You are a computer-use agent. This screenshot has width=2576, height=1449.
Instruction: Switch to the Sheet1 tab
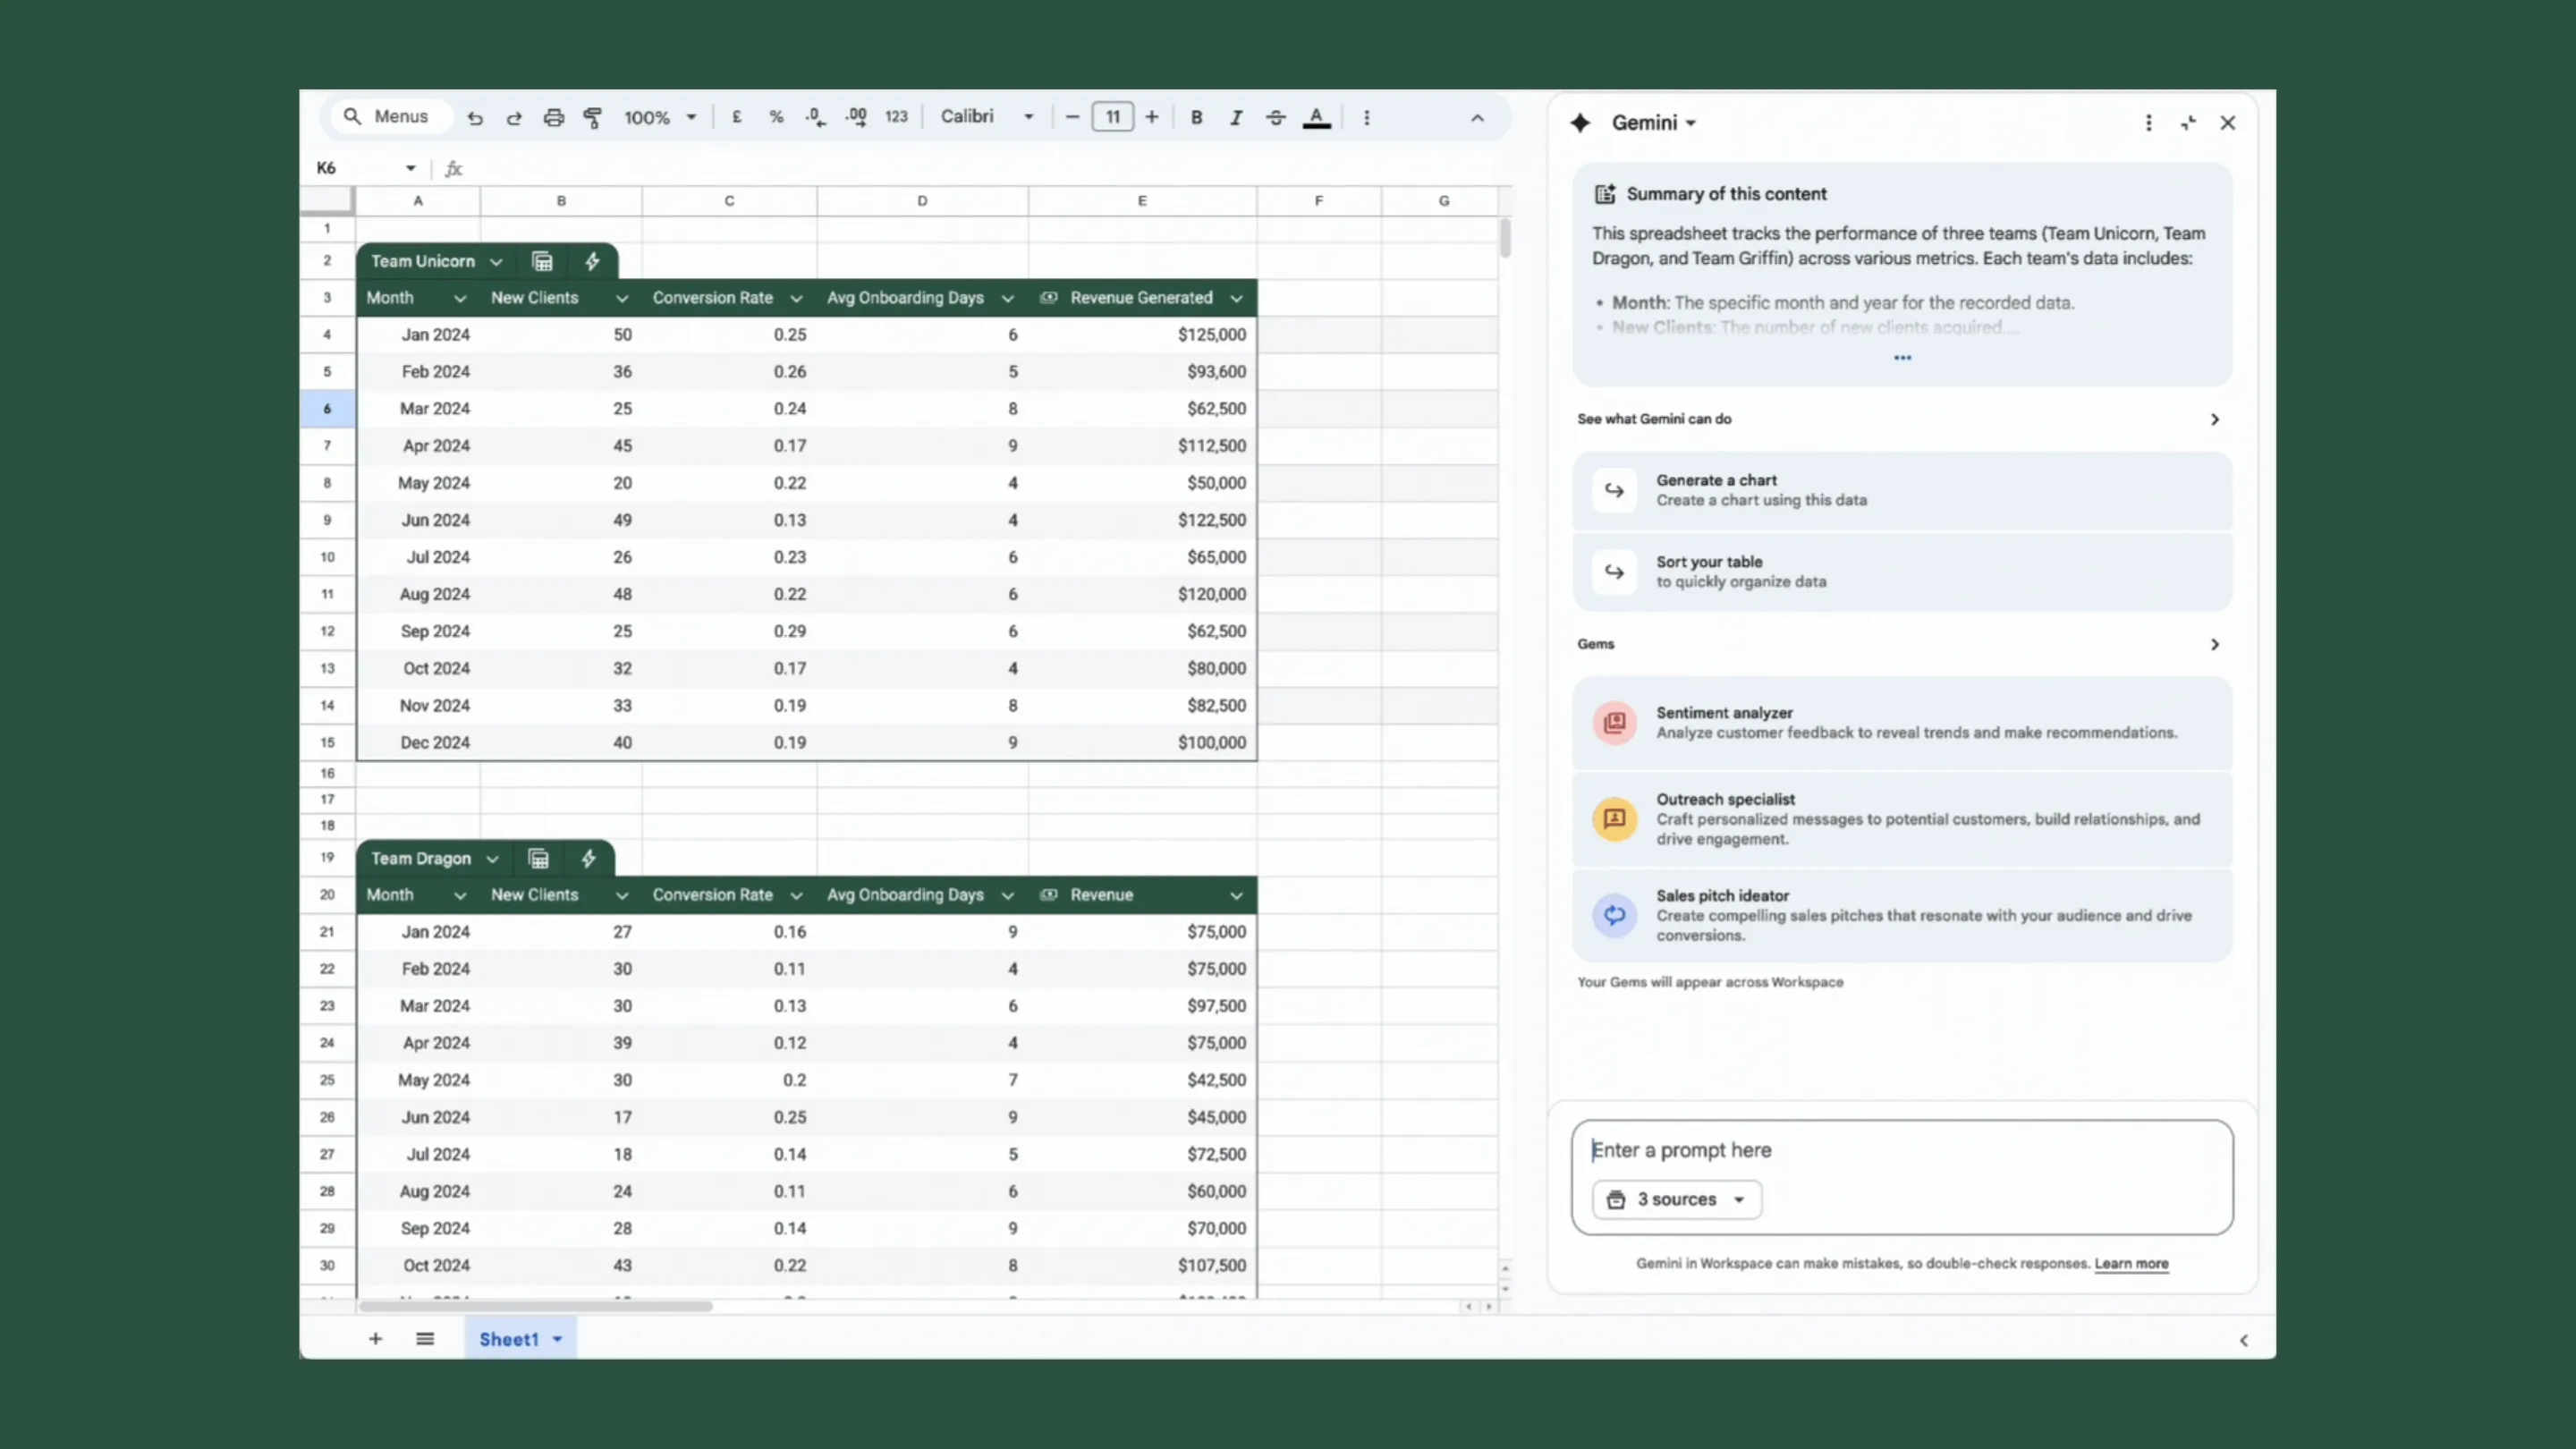[x=509, y=1338]
